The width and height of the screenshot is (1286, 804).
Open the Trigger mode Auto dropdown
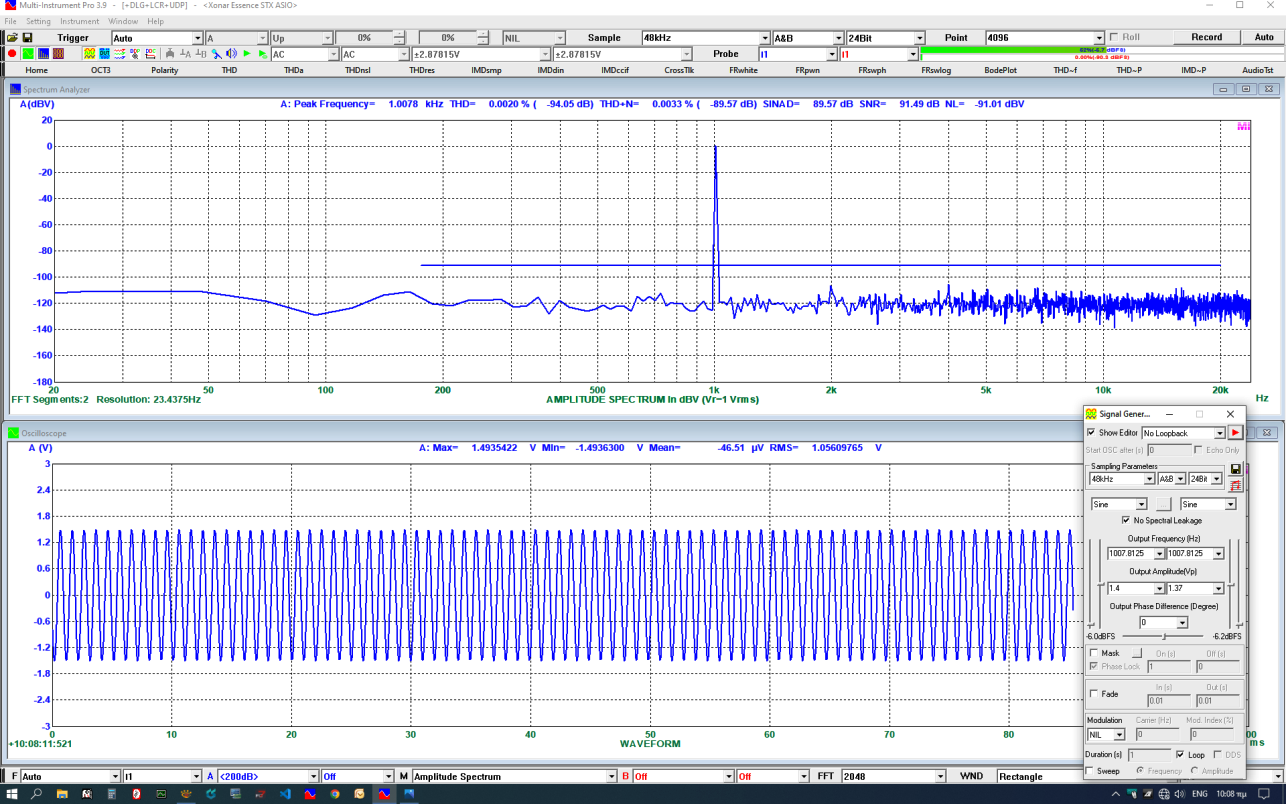tap(197, 38)
